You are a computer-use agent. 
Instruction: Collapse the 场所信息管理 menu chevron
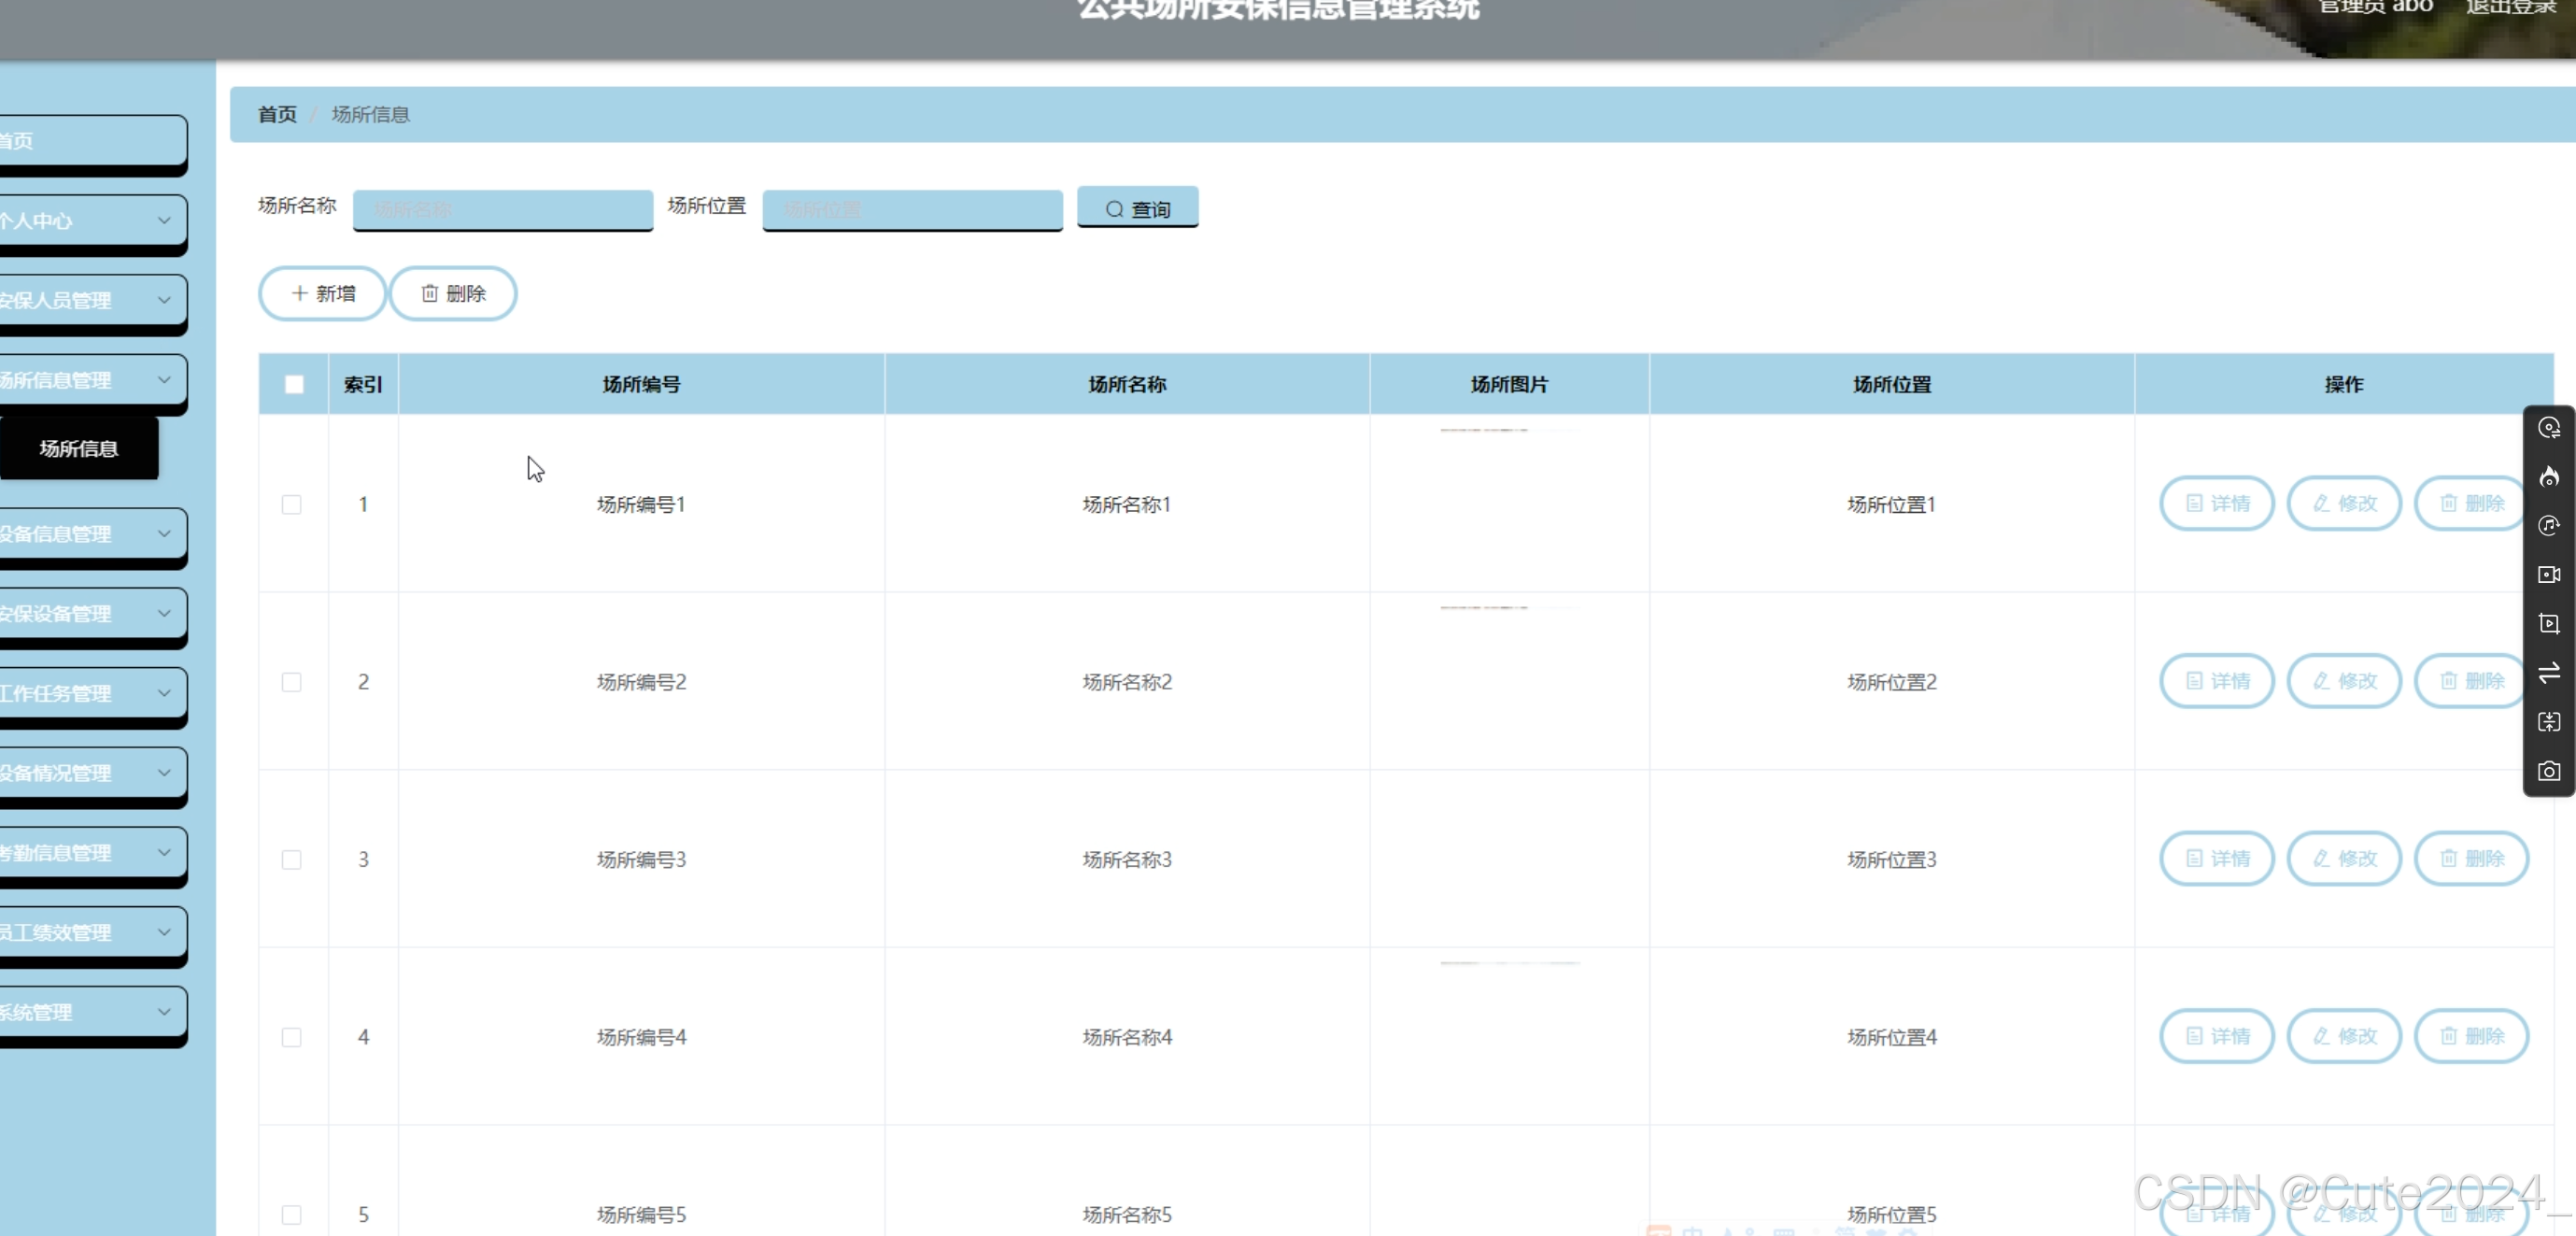(164, 380)
